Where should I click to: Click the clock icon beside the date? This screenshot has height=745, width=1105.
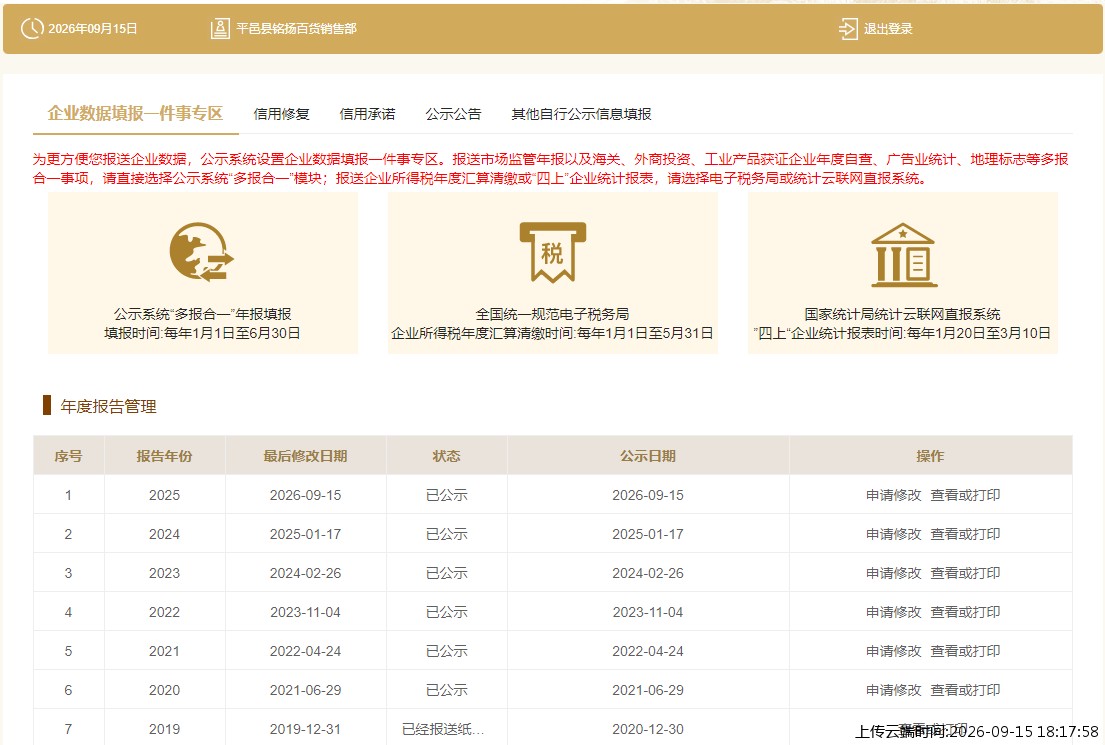tap(32, 28)
